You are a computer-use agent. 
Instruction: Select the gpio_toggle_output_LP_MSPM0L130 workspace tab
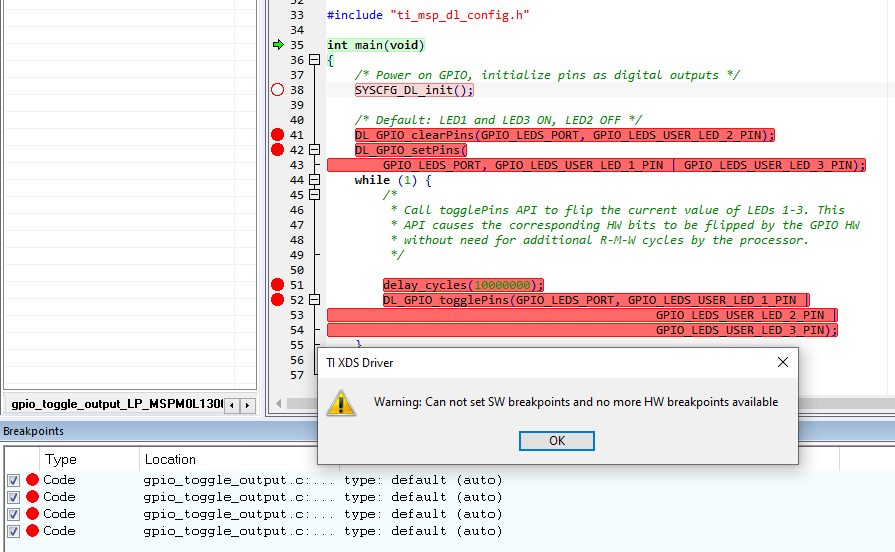click(114, 405)
